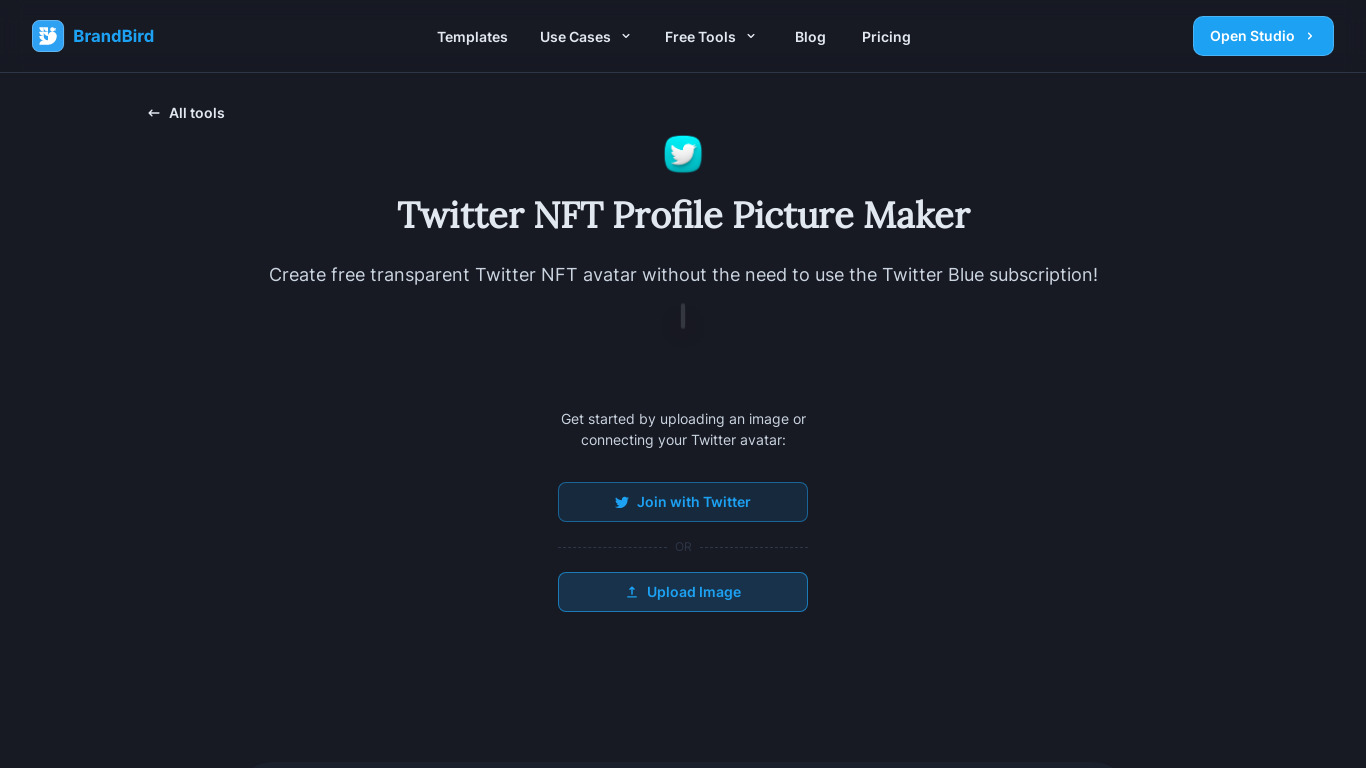This screenshot has width=1366, height=768.
Task: Click the upload arrow icon
Action: coord(632,592)
